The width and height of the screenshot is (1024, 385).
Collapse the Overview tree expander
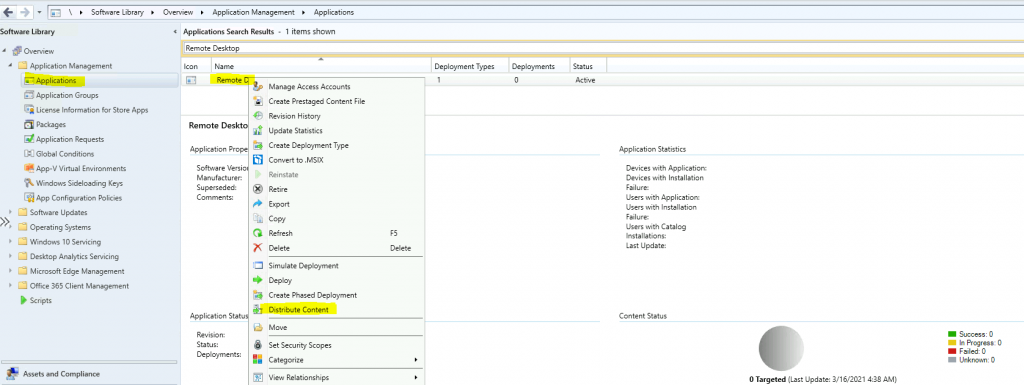click(5, 51)
